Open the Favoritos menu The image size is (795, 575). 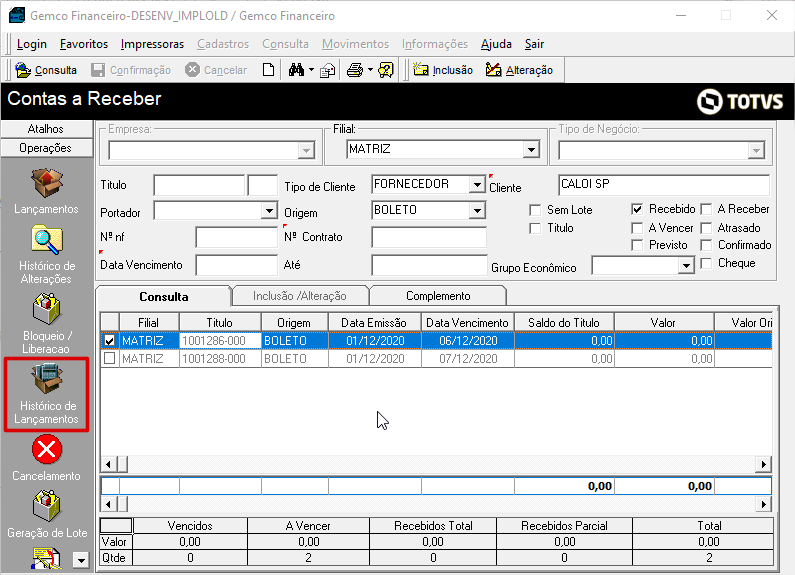pos(84,44)
